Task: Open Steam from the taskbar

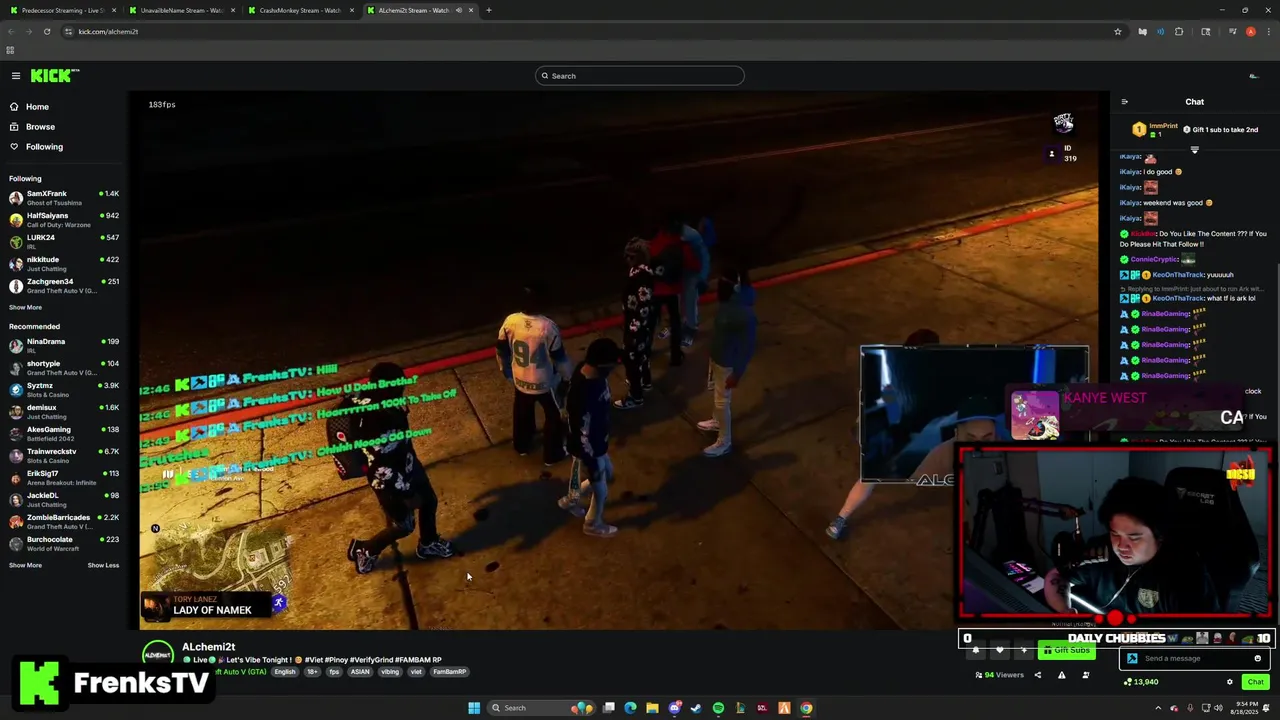Action: point(696,708)
